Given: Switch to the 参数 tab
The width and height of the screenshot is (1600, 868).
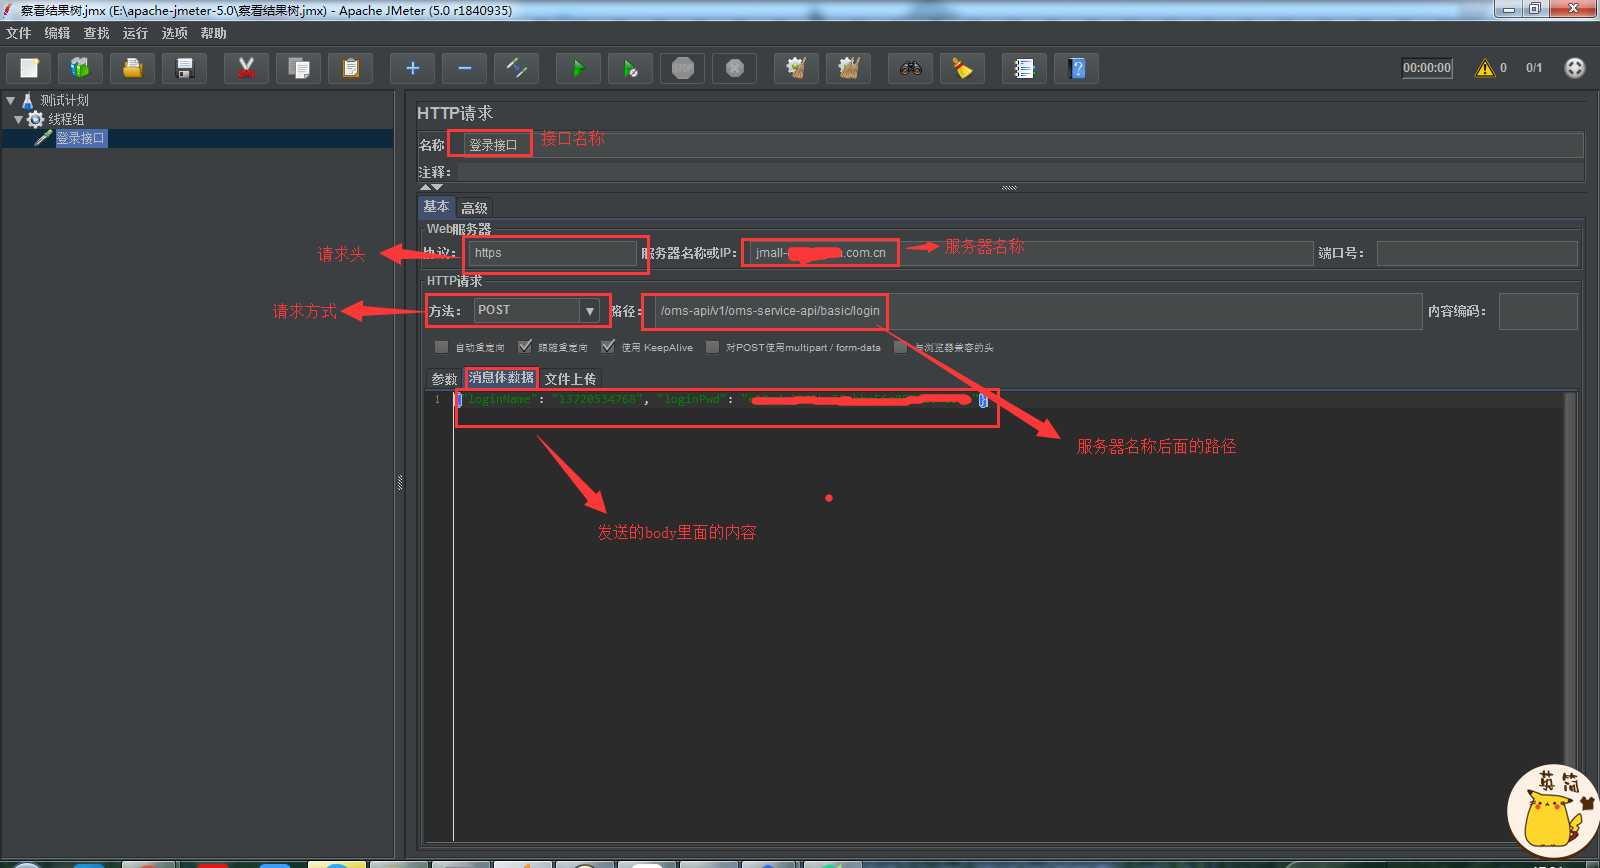Looking at the screenshot, I should click(444, 379).
